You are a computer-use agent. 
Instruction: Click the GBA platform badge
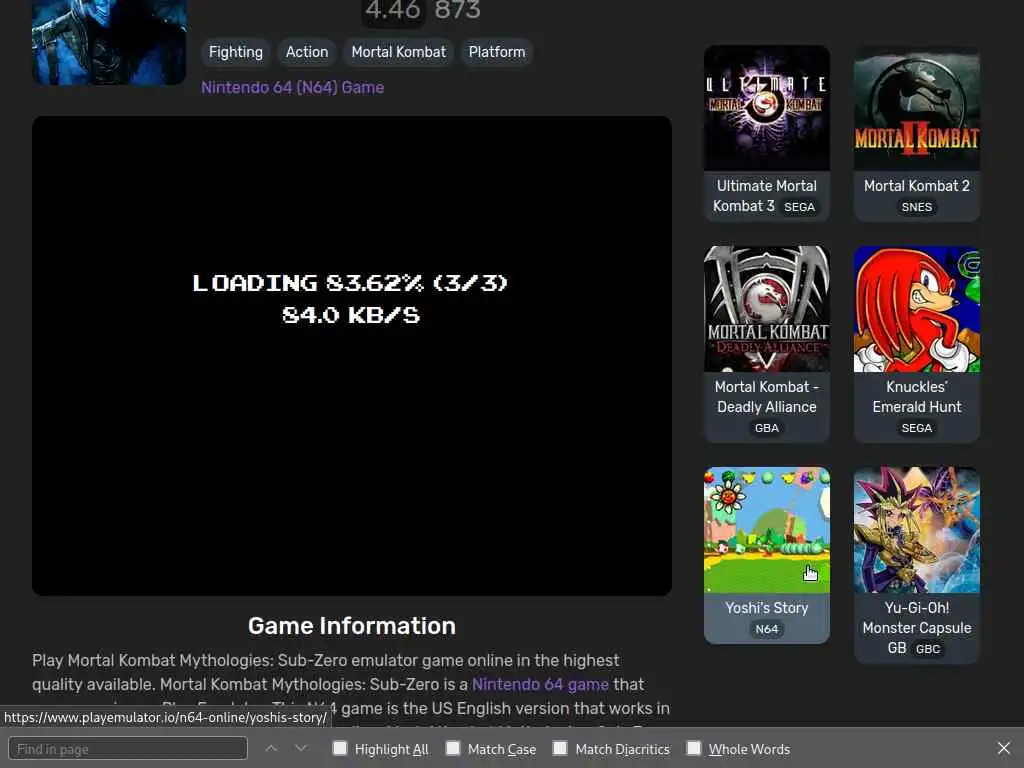(767, 428)
